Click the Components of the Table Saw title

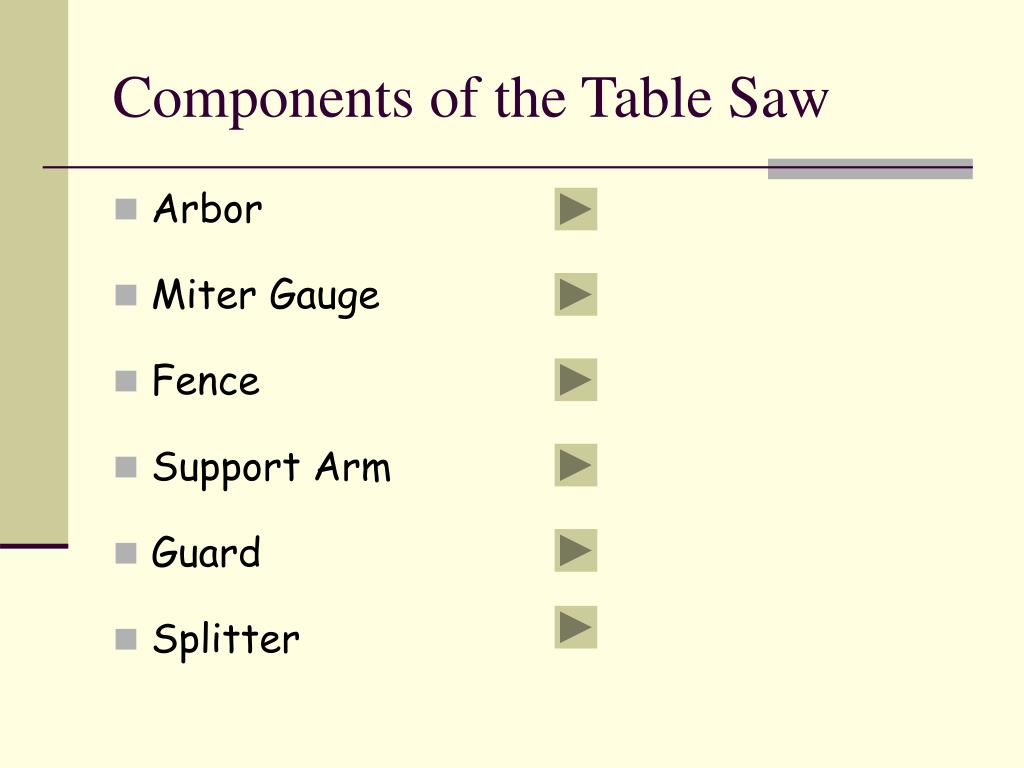471,99
